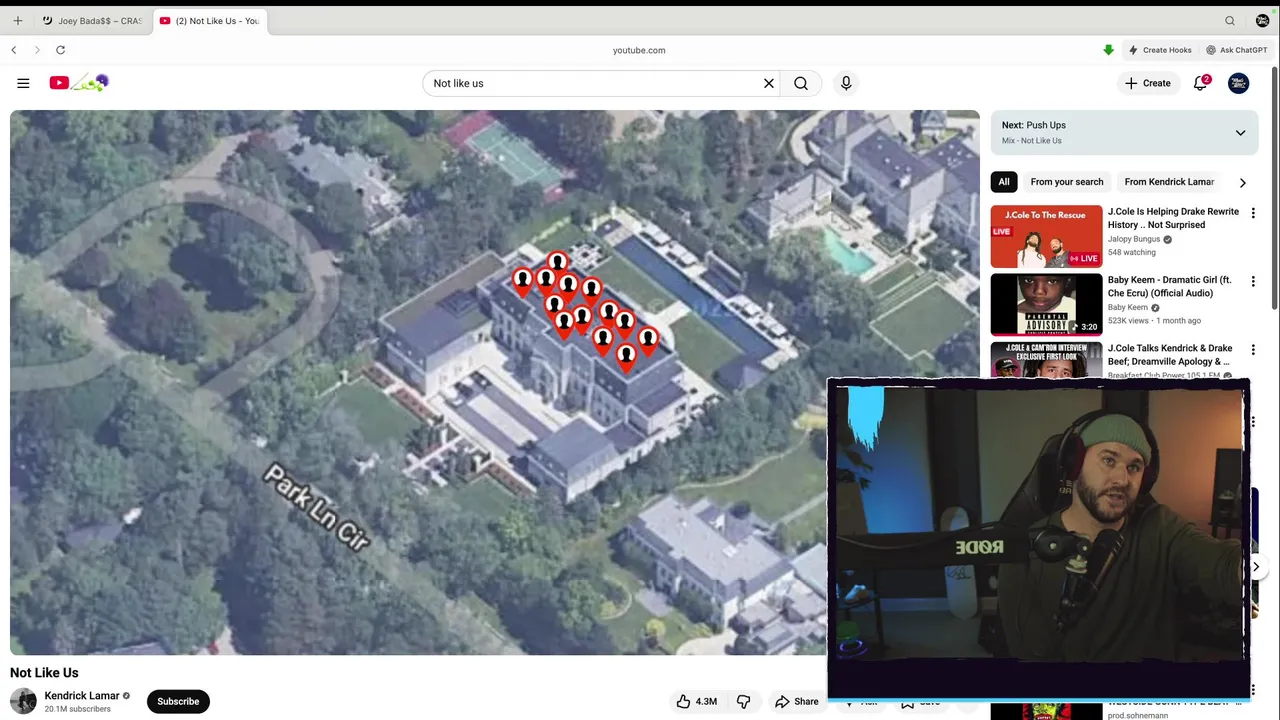
Task: Open the YouTube hamburger guide menu
Action: click(x=23, y=83)
